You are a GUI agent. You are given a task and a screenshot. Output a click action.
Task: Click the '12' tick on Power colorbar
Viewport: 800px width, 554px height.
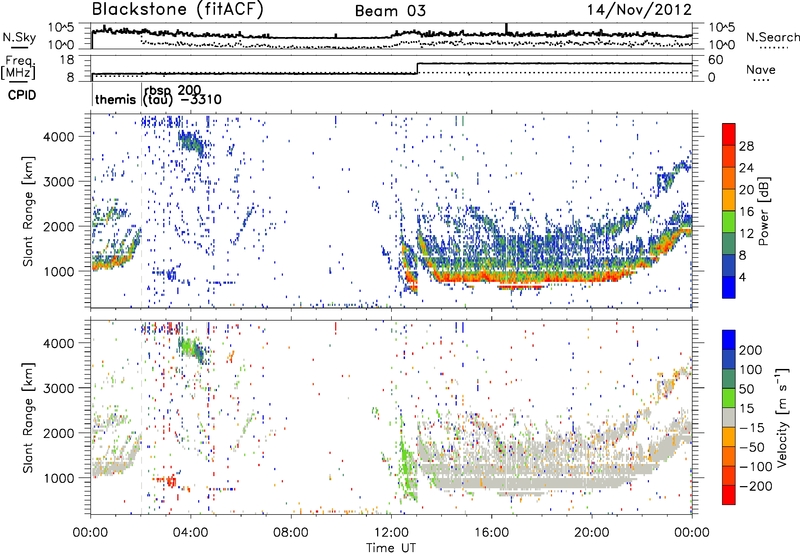pyautogui.click(x=746, y=234)
